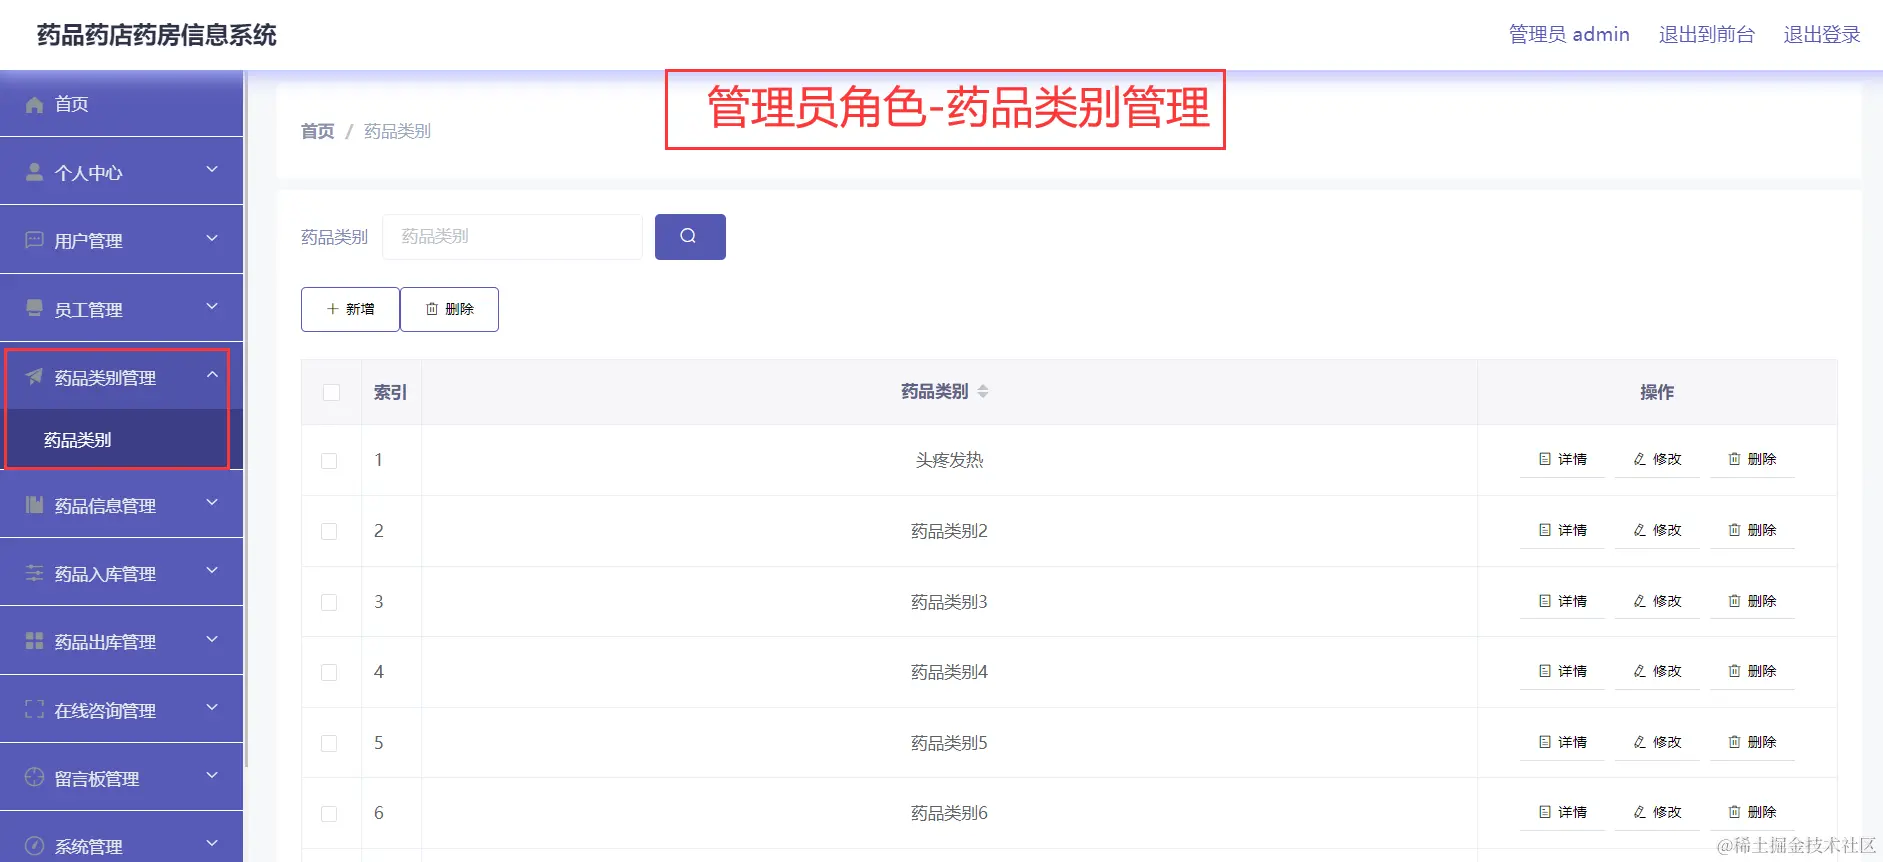This screenshot has width=1883, height=862.
Task: Click the icon beside 系统管理
Action: point(34,846)
